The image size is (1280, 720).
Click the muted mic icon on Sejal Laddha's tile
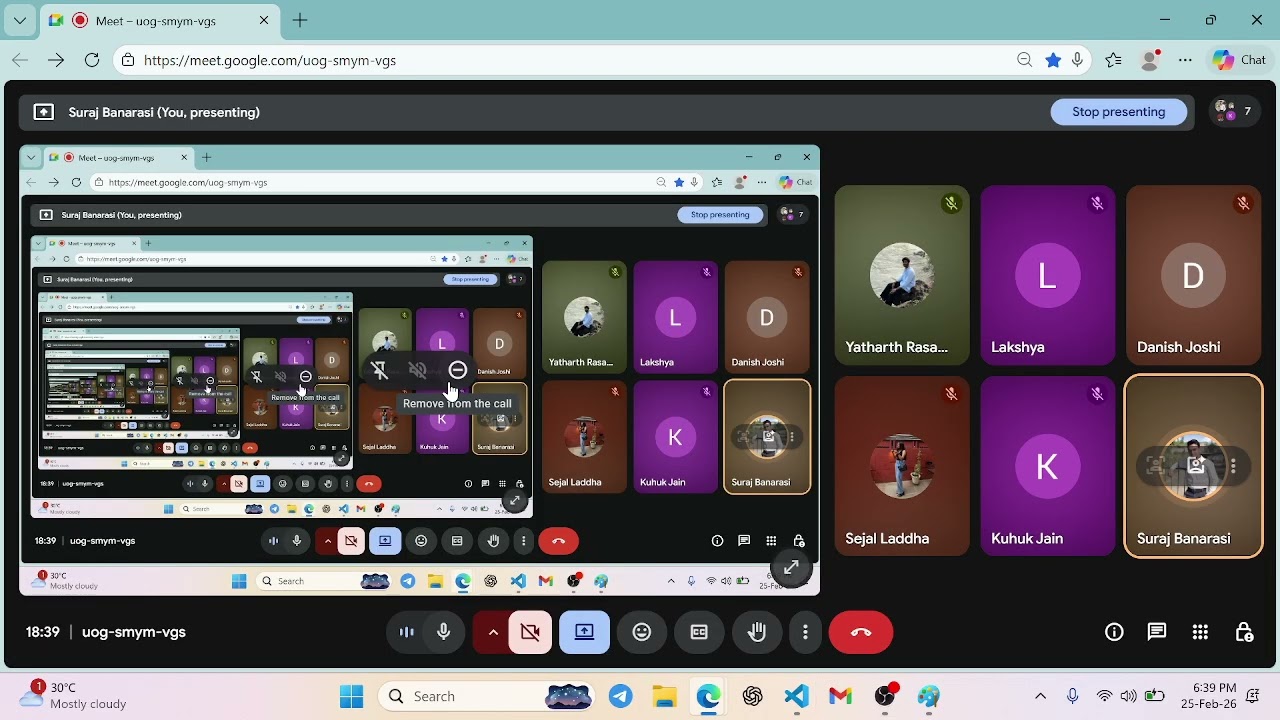coord(951,394)
